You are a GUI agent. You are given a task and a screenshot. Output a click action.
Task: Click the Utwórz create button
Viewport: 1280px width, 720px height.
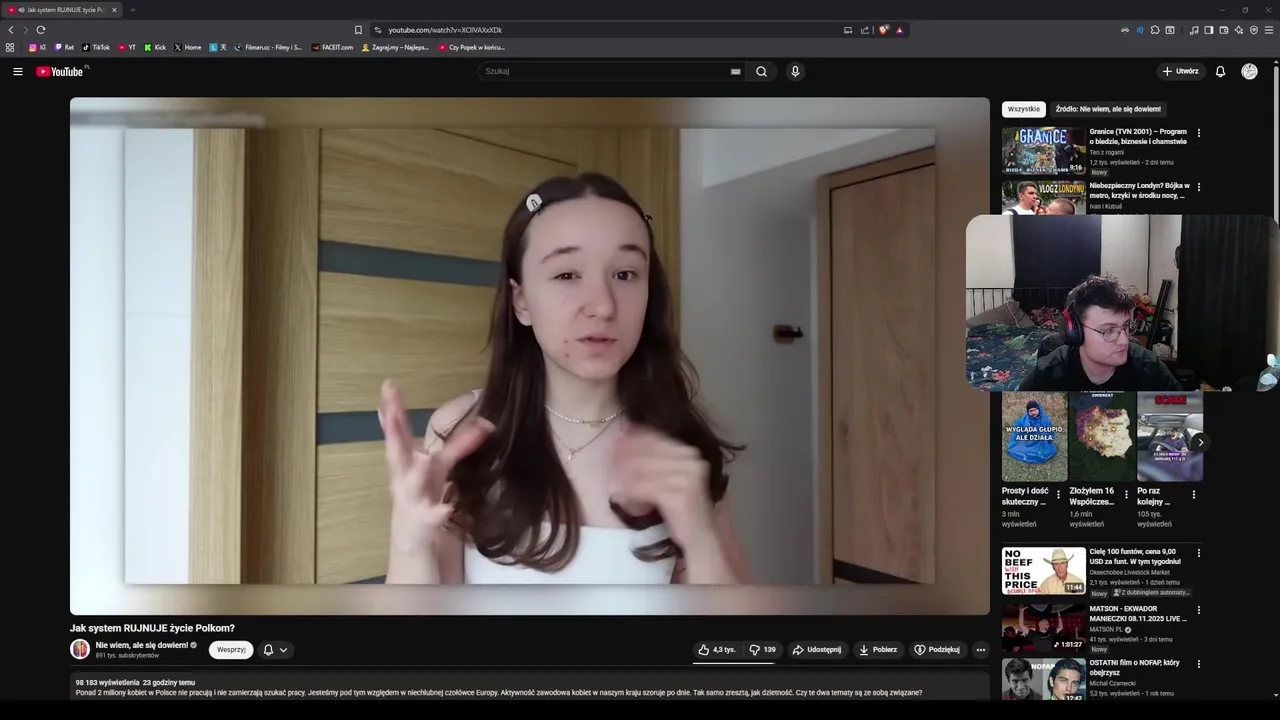coord(1180,71)
